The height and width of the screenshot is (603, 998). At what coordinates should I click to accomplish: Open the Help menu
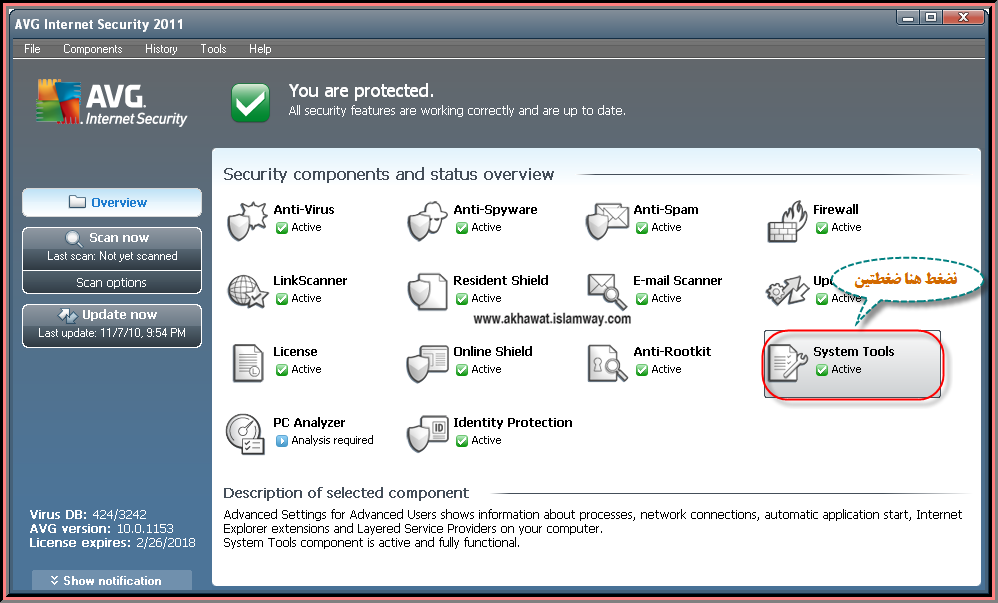pos(260,49)
